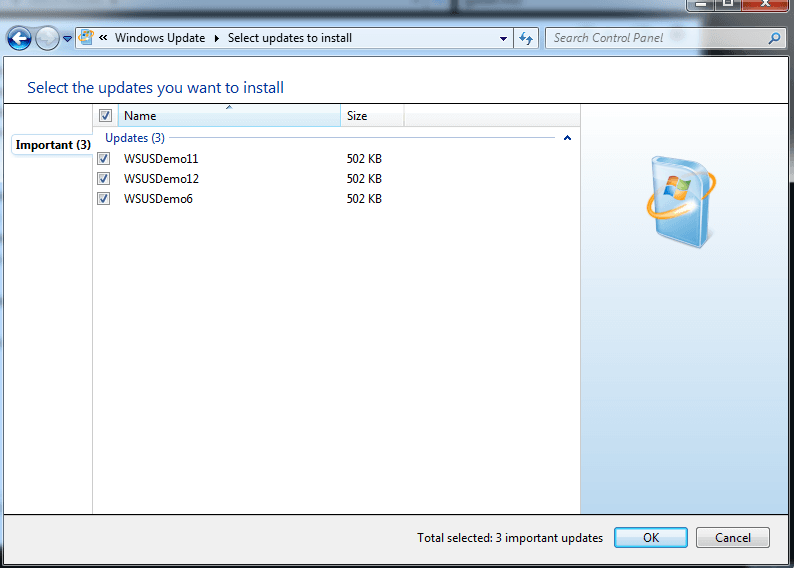The width and height of the screenshot is (794, 568).
Task: Go to Windows Update breadcrumb
Action: pyautogui.click(x=160, y=38)
